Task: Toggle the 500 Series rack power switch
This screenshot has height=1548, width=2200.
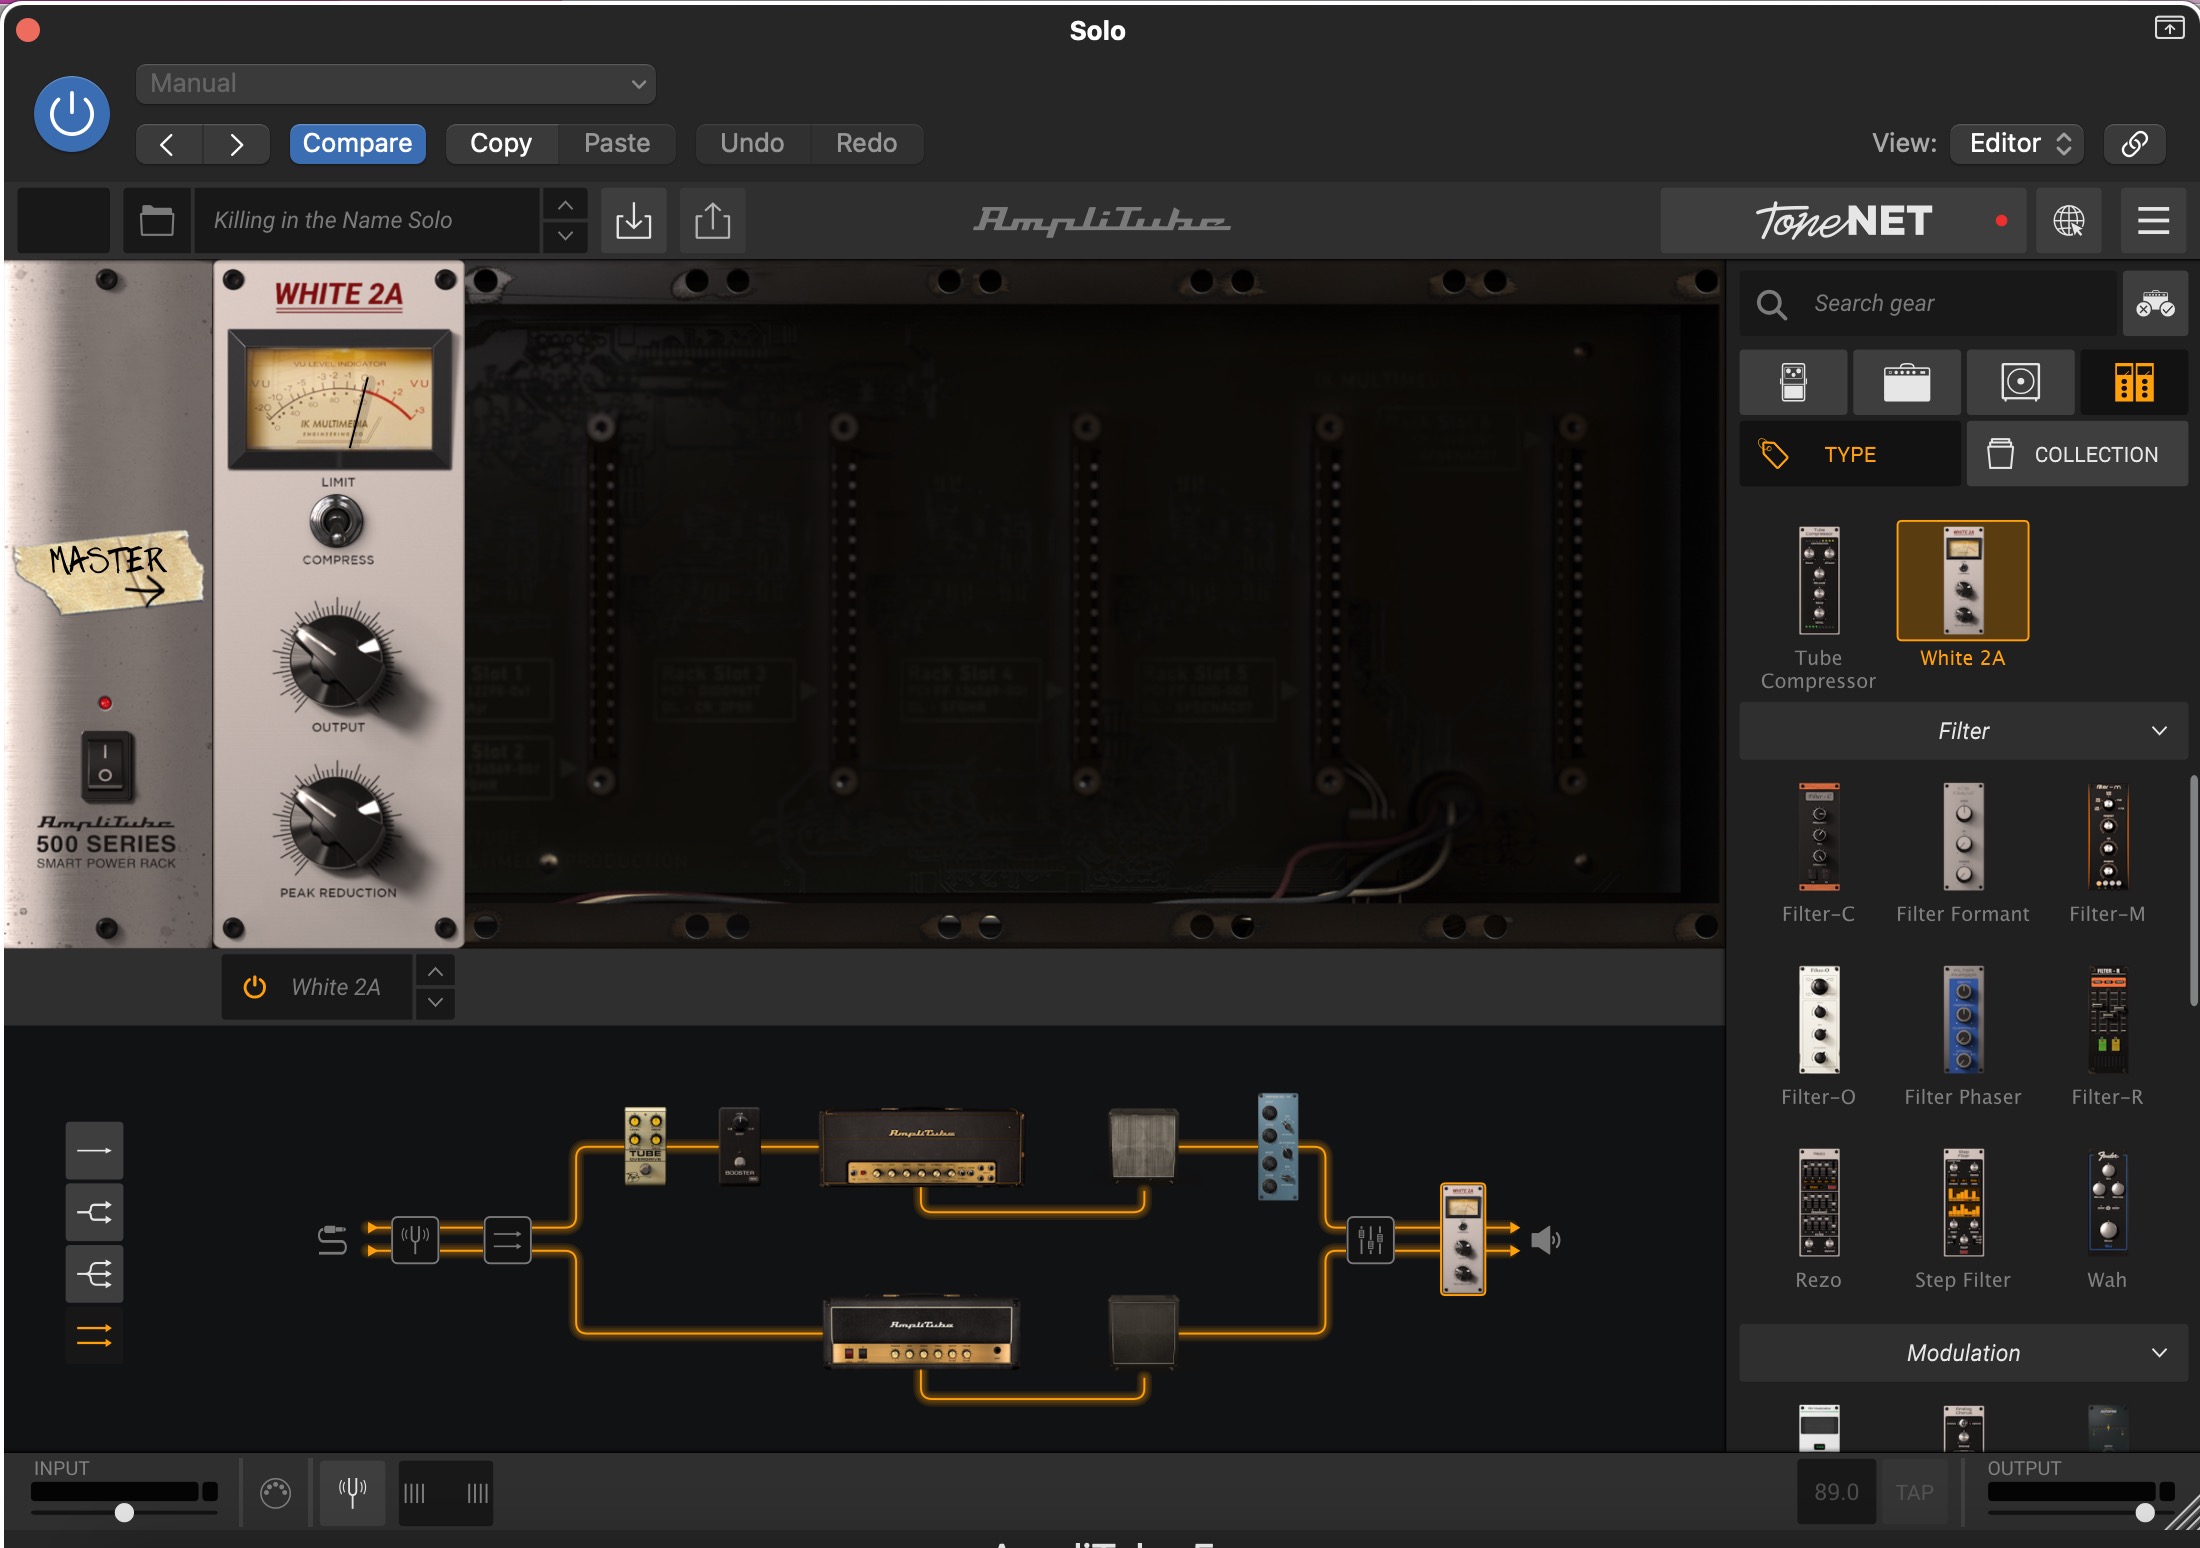Action: (x=105, y=765)
